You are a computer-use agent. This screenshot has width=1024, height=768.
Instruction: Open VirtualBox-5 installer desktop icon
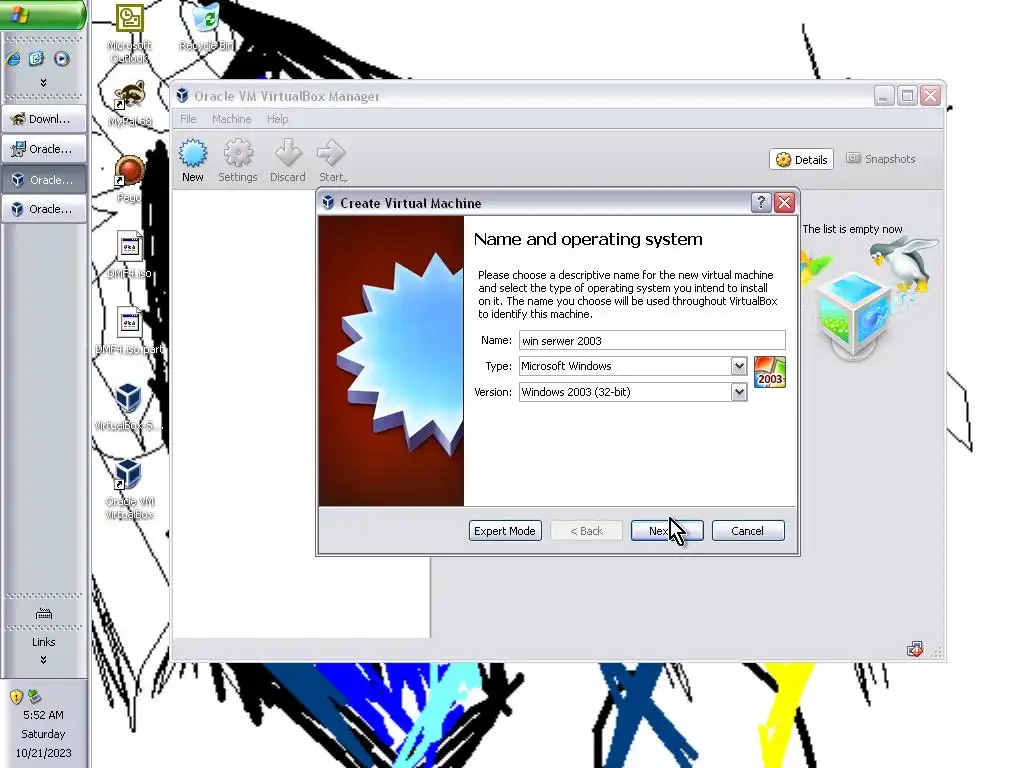(129, 407)
